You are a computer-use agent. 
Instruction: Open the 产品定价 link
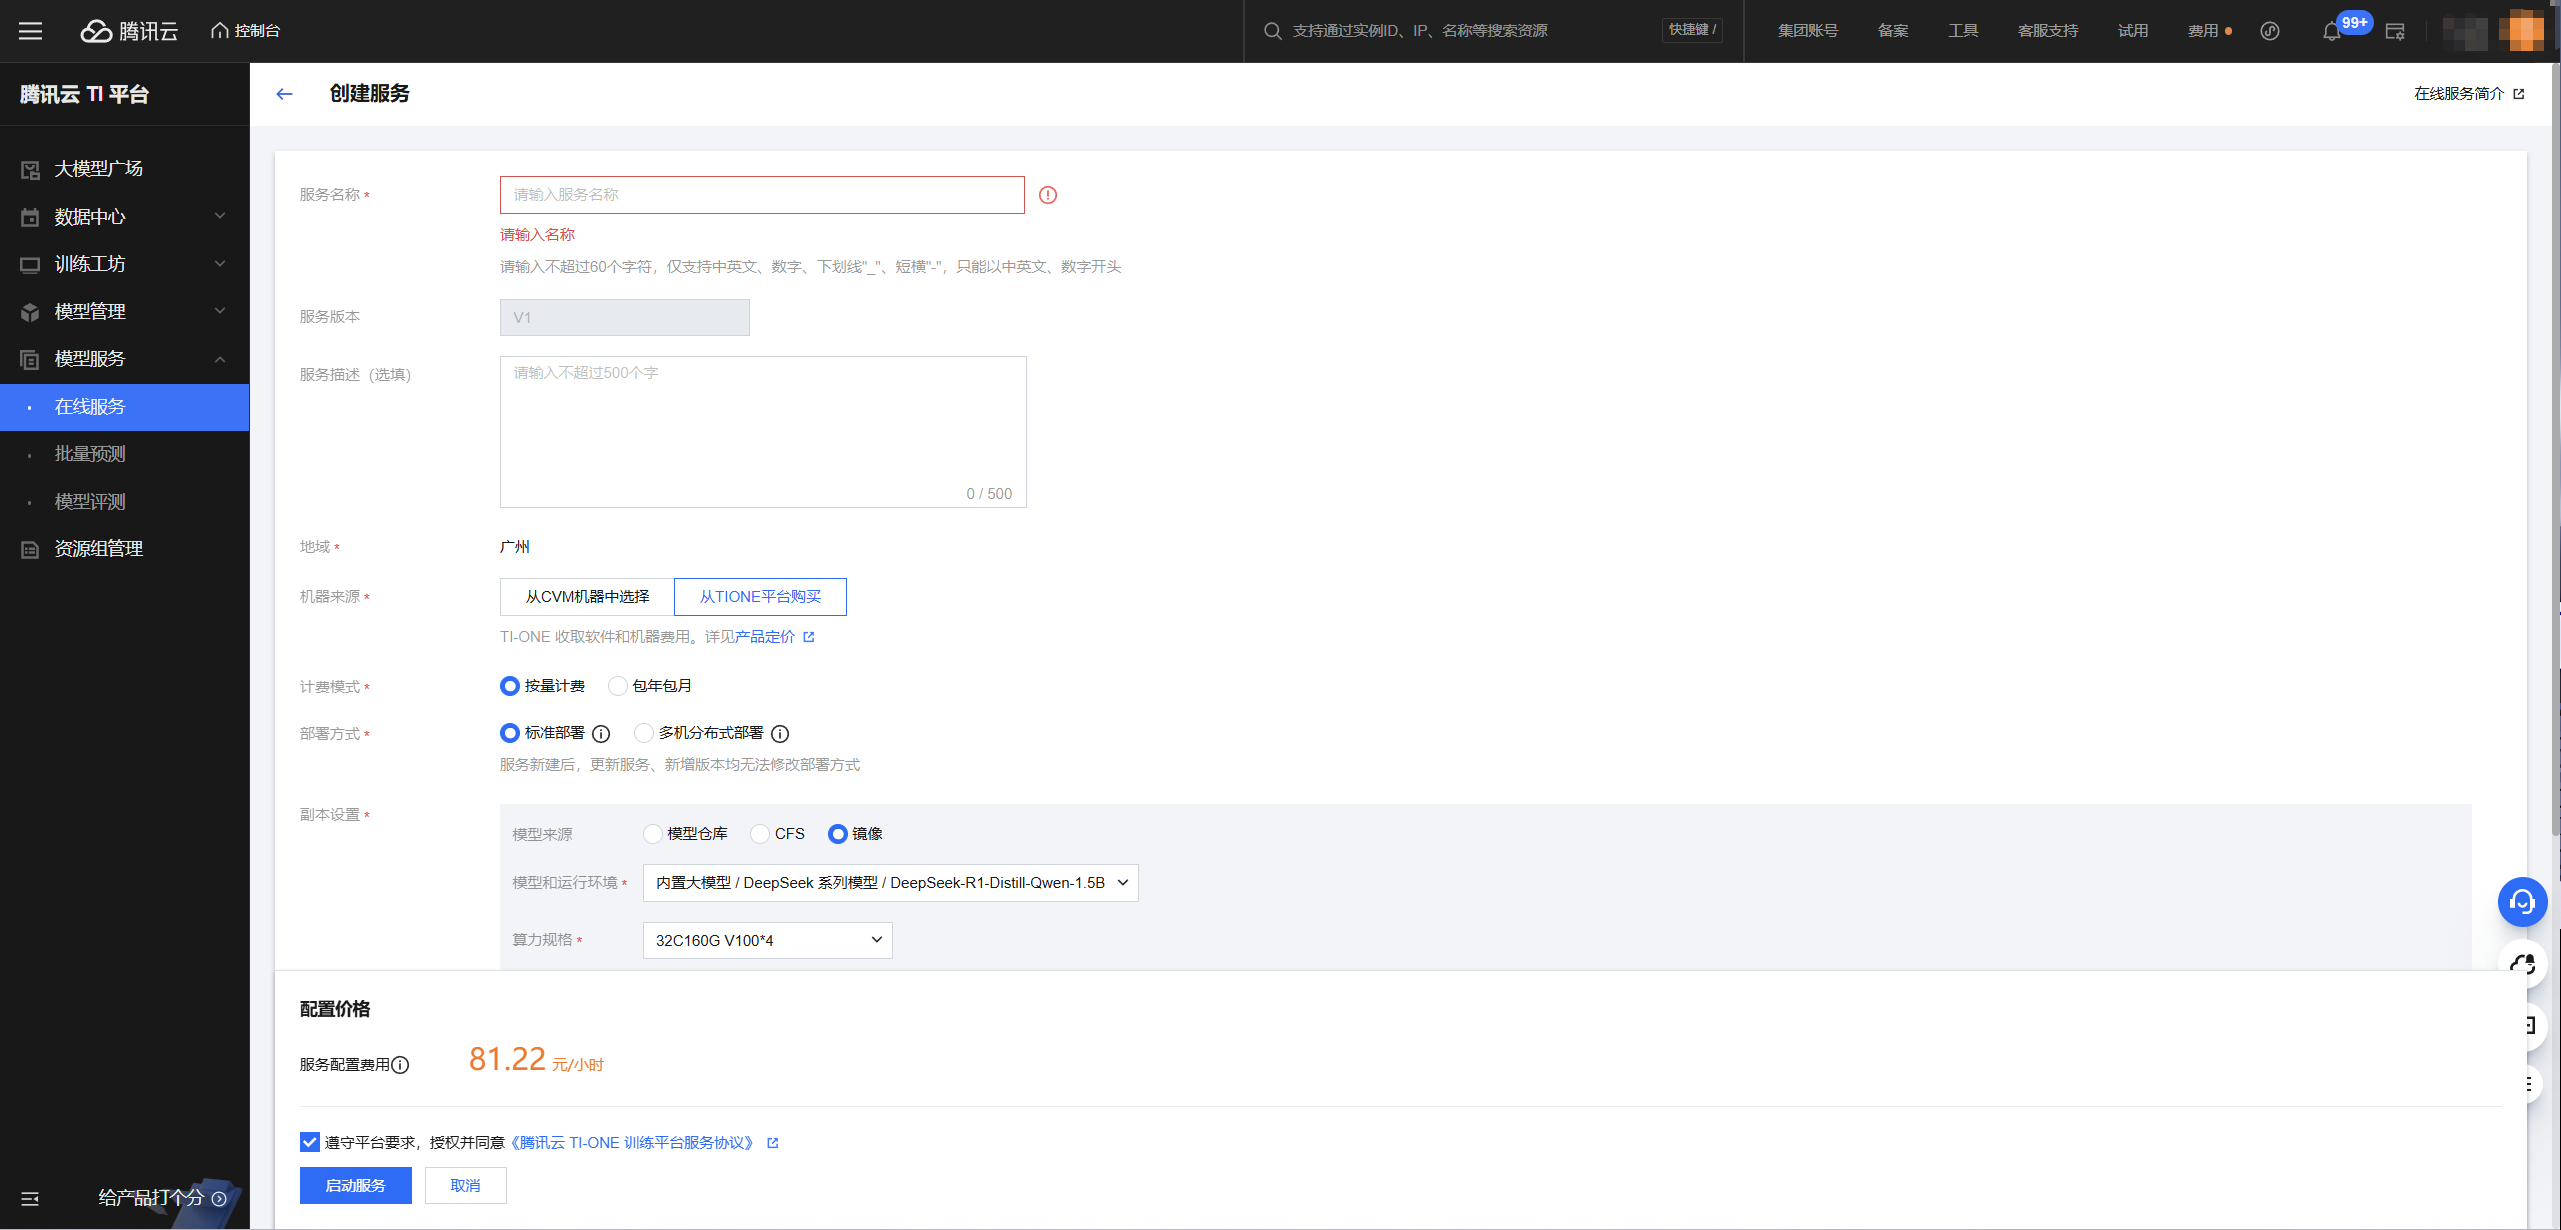coord(765,637)
